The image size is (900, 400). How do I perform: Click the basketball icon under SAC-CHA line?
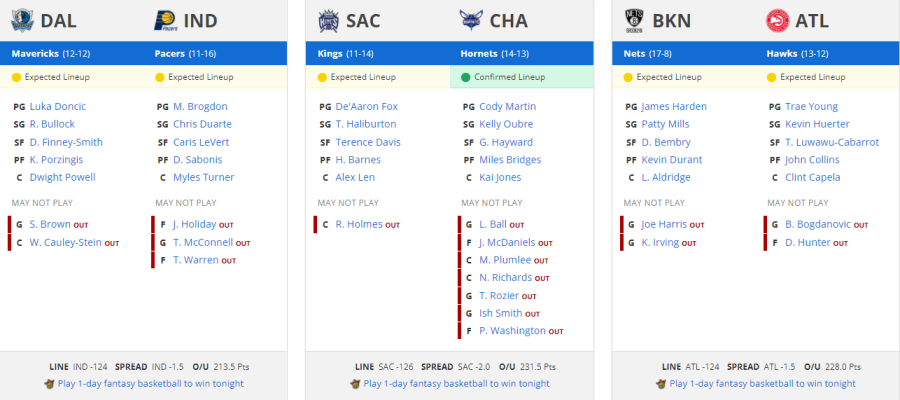[355, 383]
